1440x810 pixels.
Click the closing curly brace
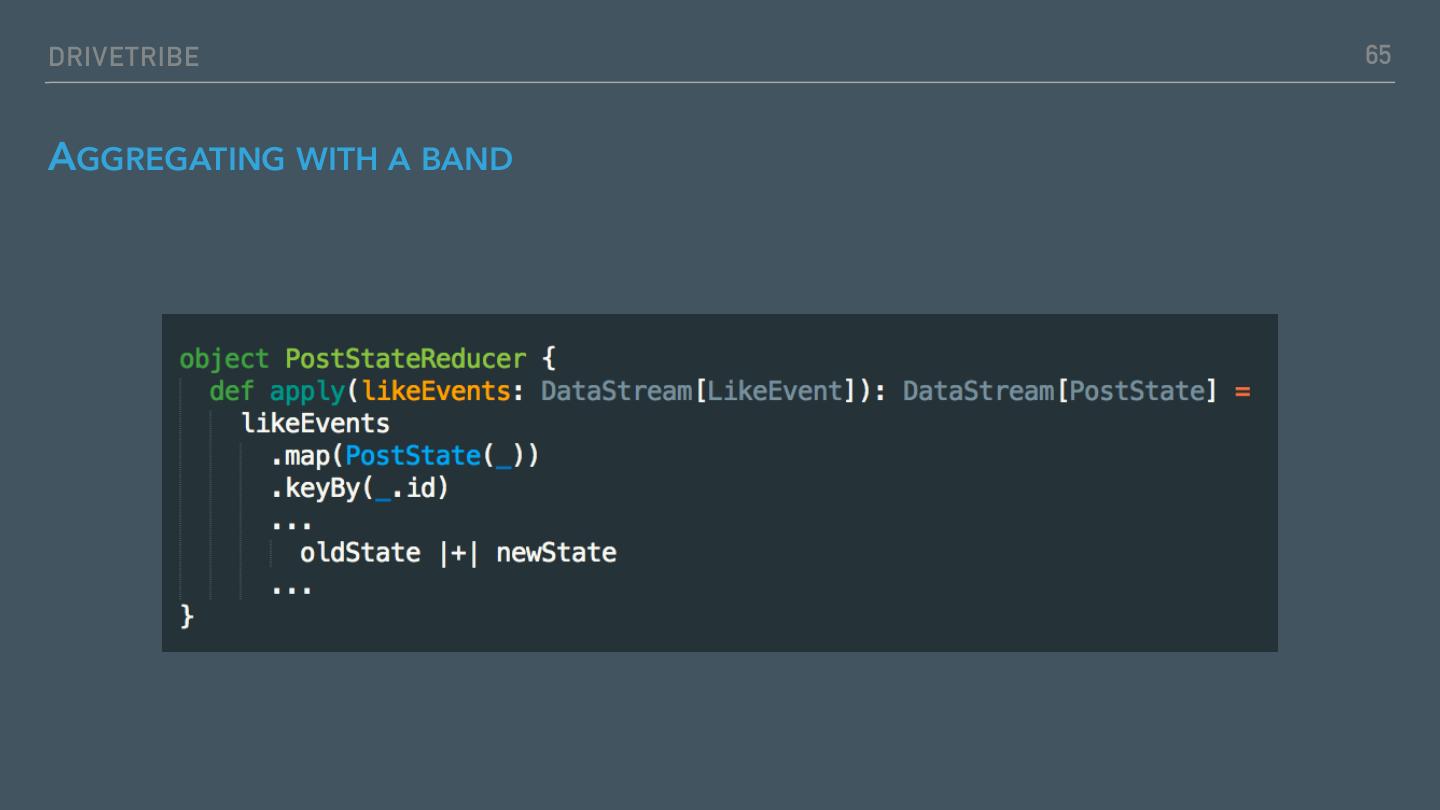(x=187, y=617)
